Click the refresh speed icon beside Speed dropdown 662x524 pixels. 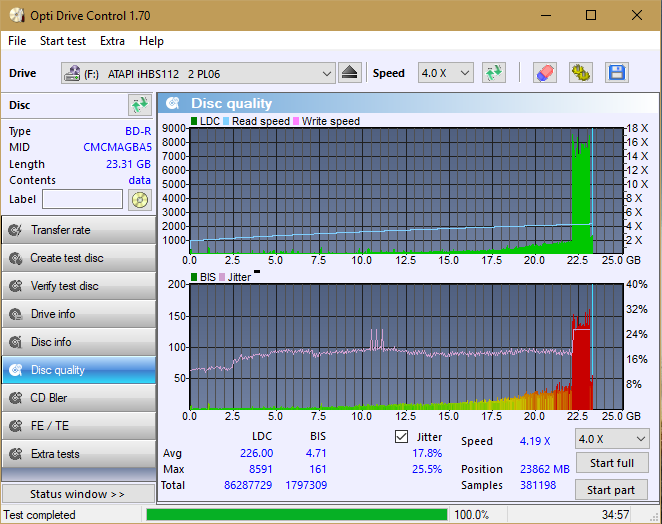point(494,73)
